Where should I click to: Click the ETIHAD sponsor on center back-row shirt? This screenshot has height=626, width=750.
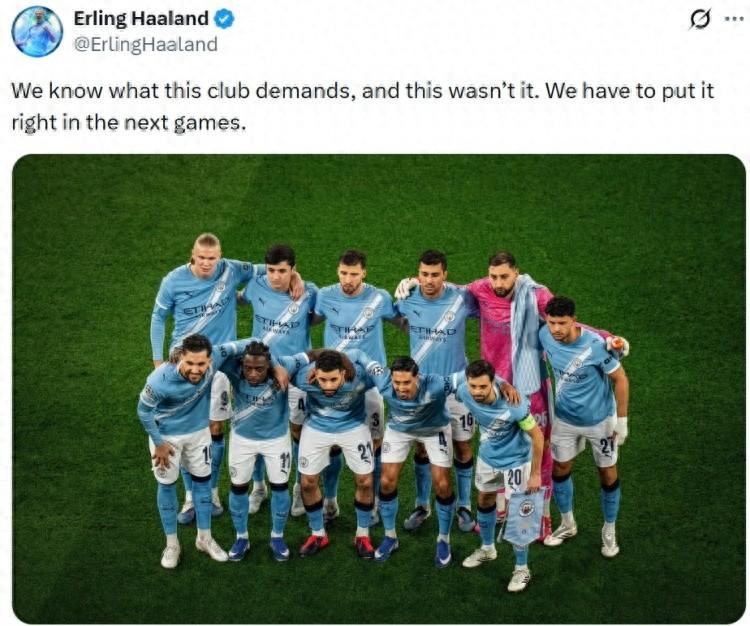[354, 329]
